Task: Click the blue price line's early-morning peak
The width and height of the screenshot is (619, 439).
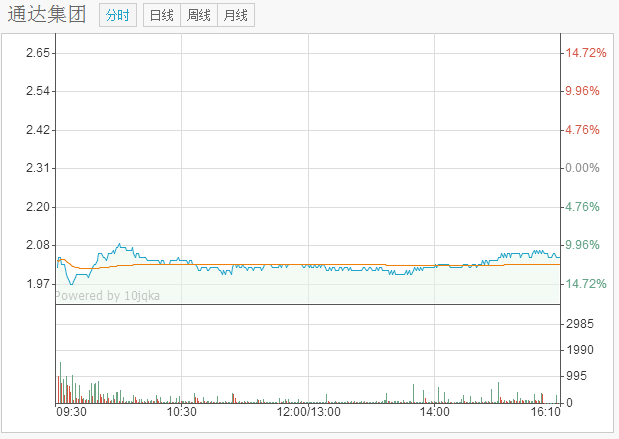Action: pyautogui.click(x=120, y=244)
